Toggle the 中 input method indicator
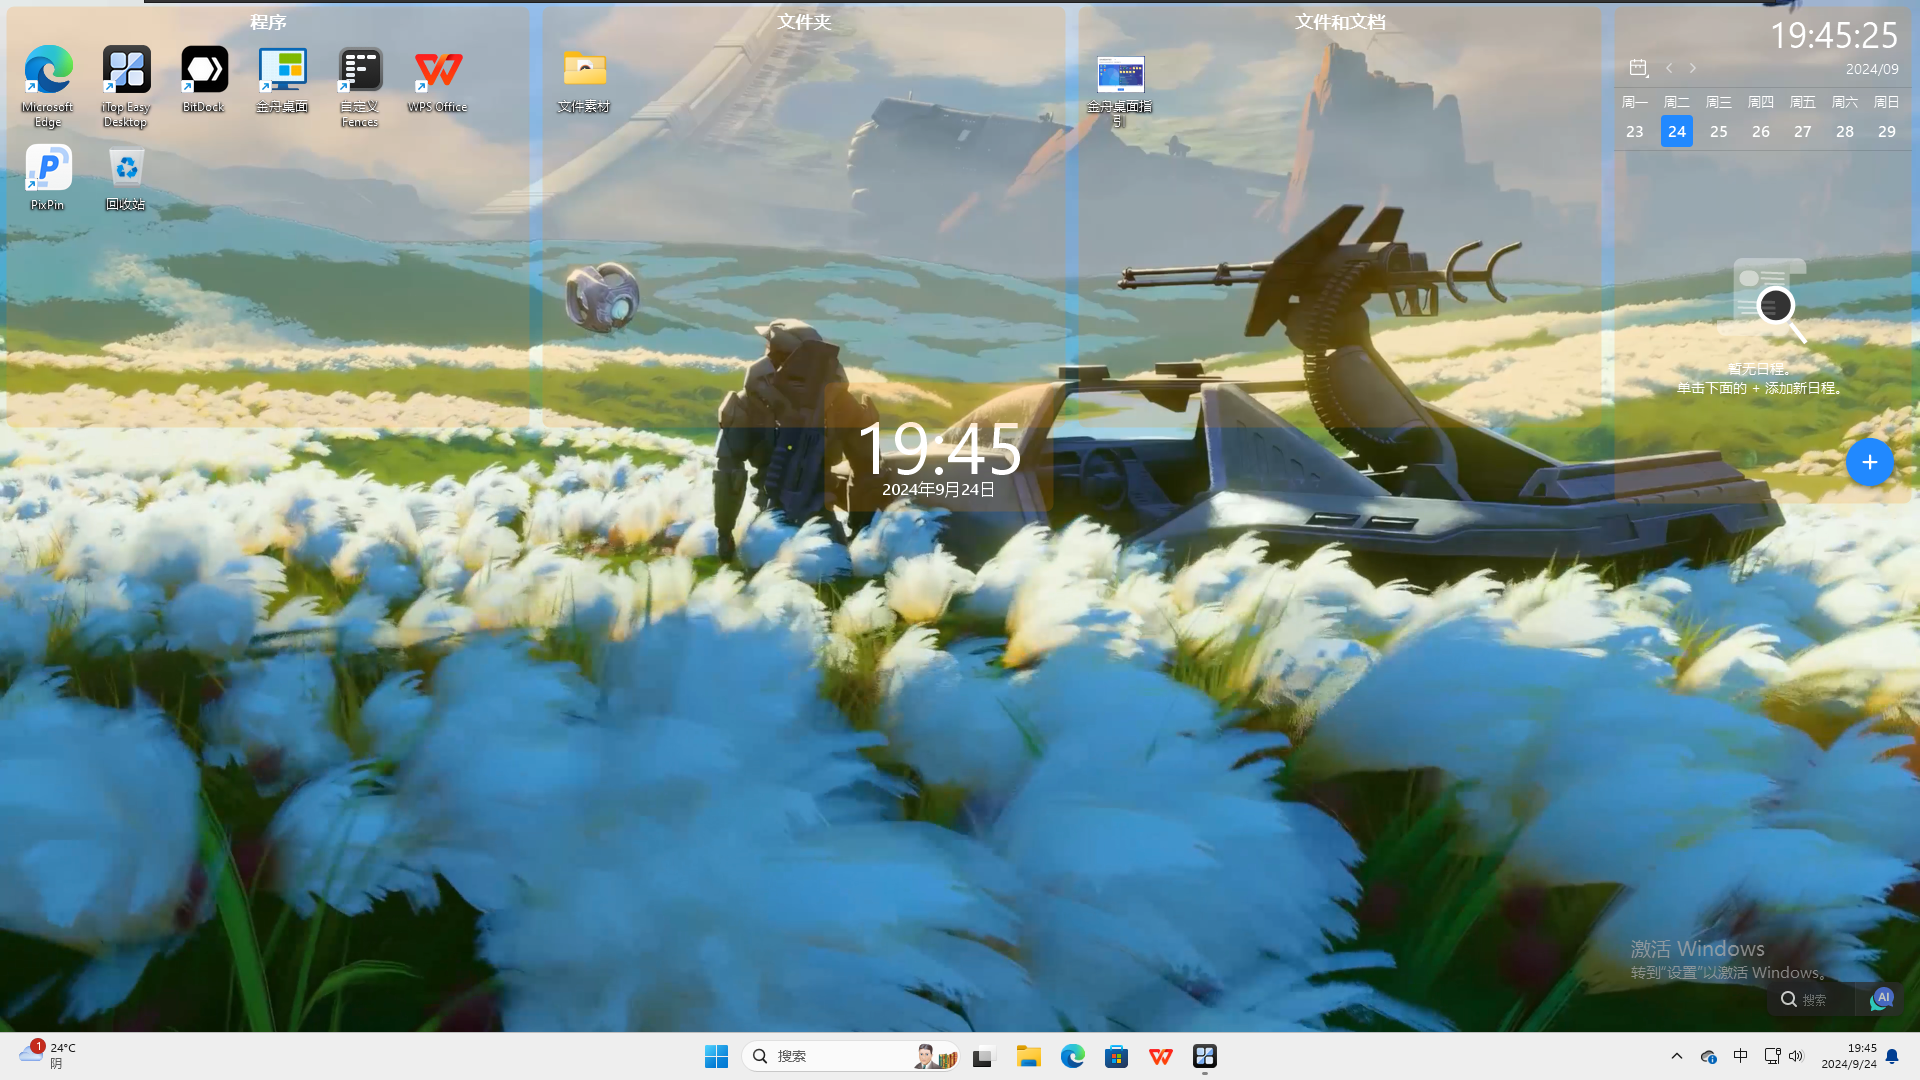 [x=1740, y=1056]
